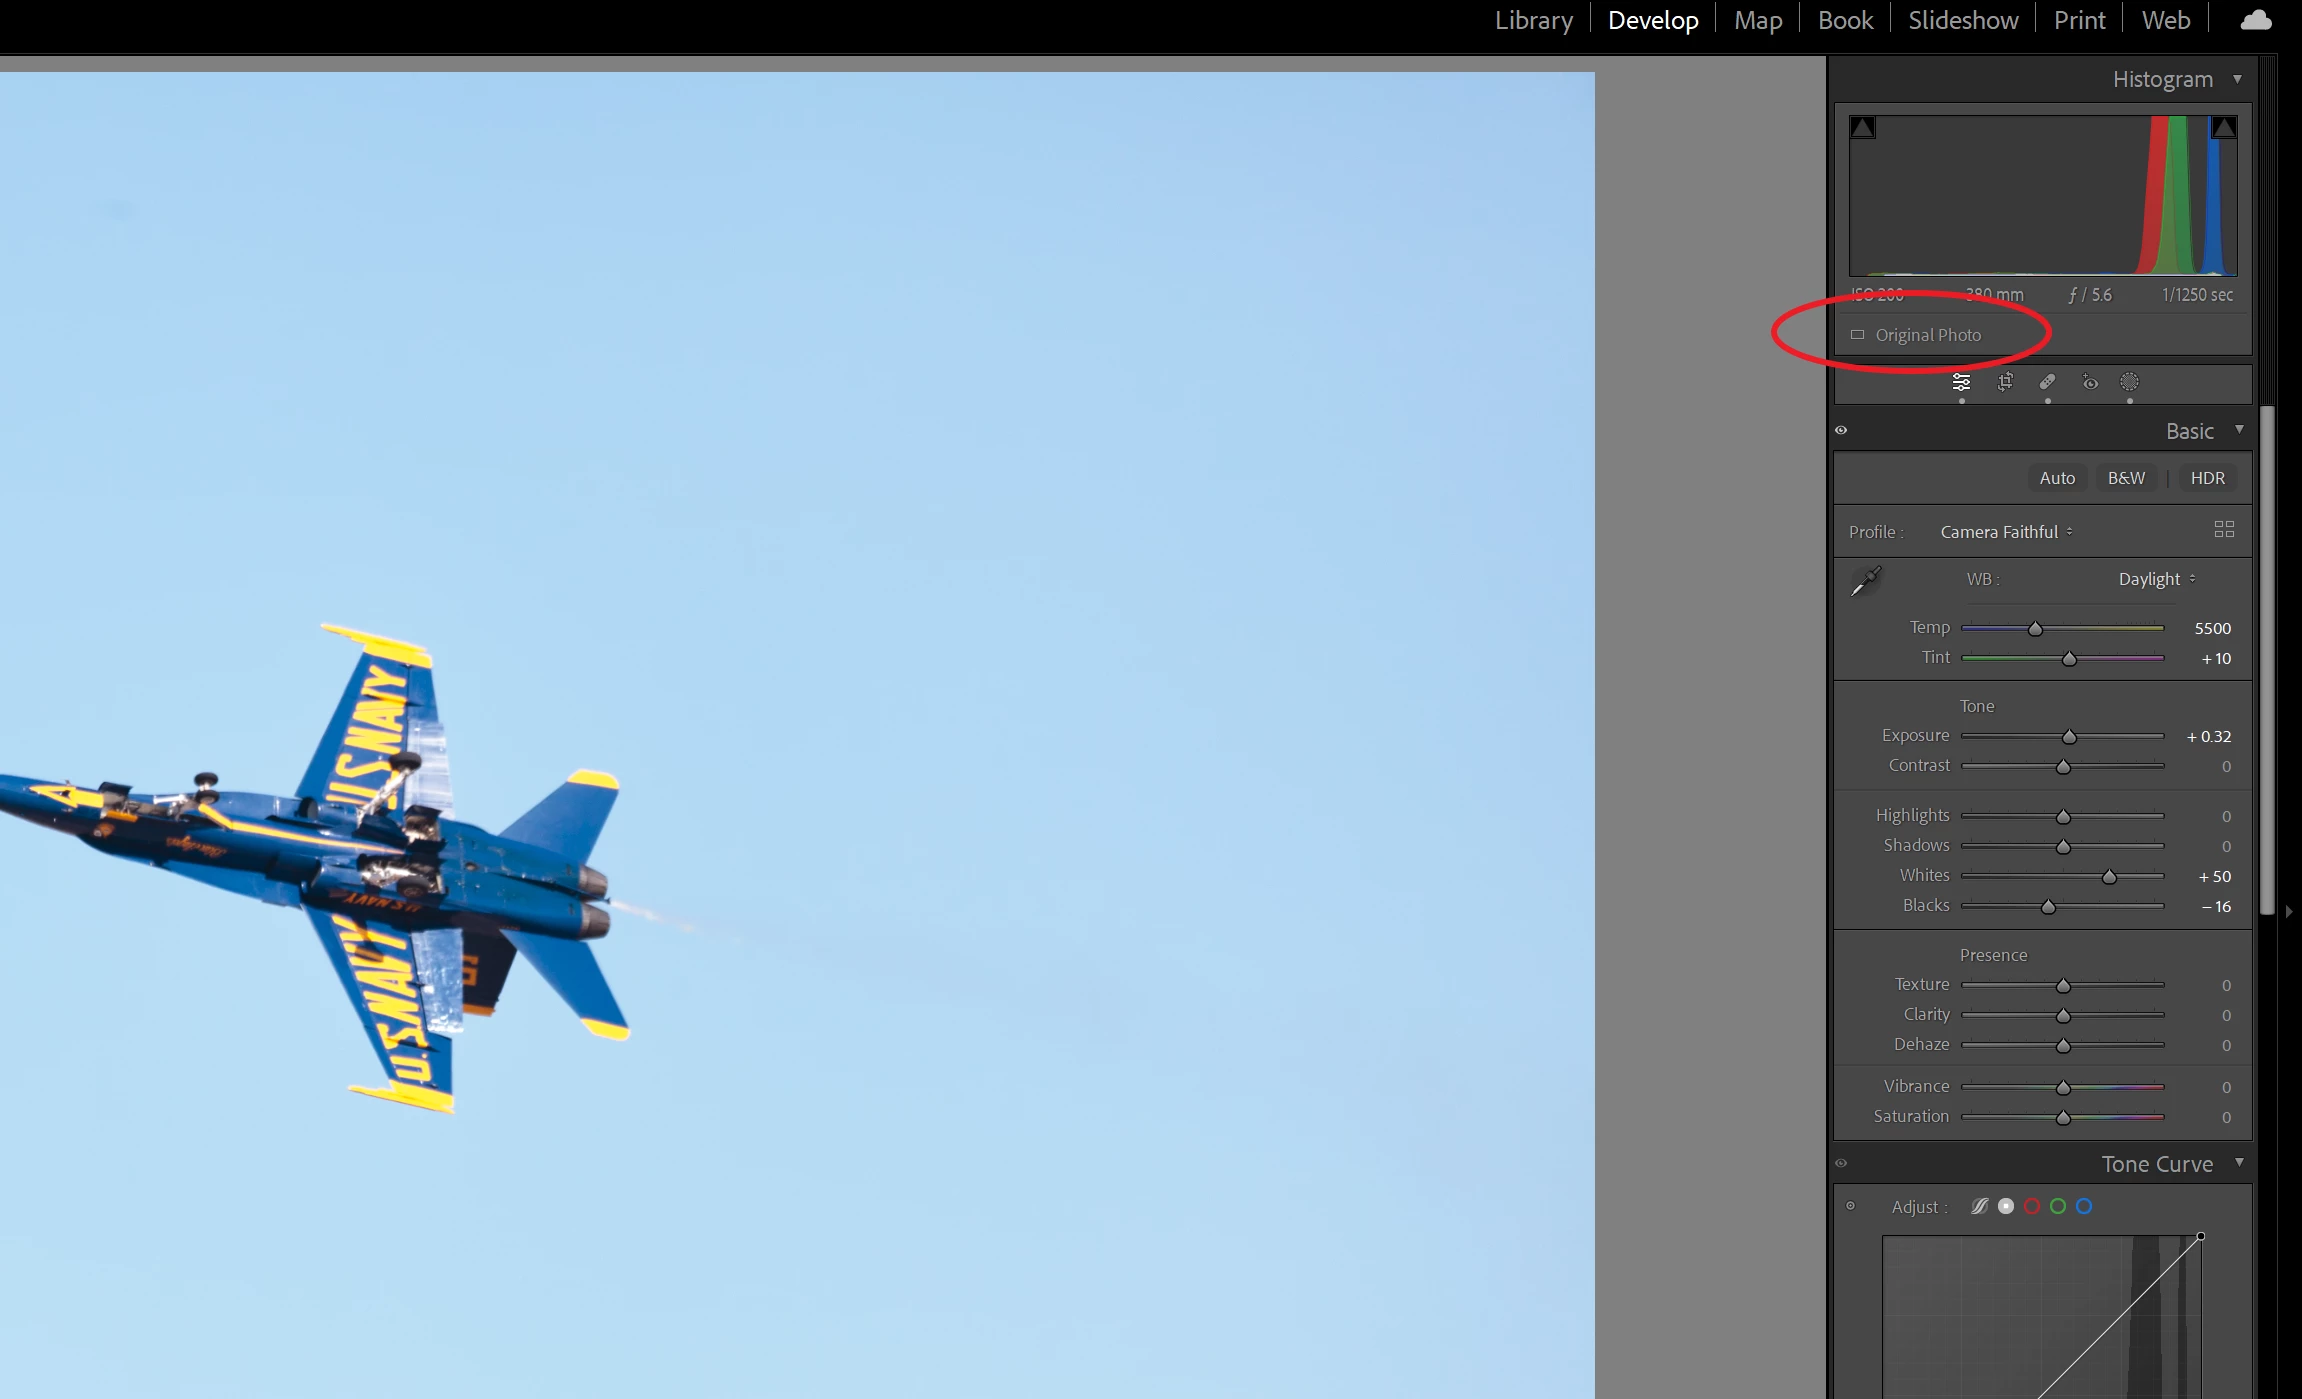Open the Slideshow module

[1962, 20]
